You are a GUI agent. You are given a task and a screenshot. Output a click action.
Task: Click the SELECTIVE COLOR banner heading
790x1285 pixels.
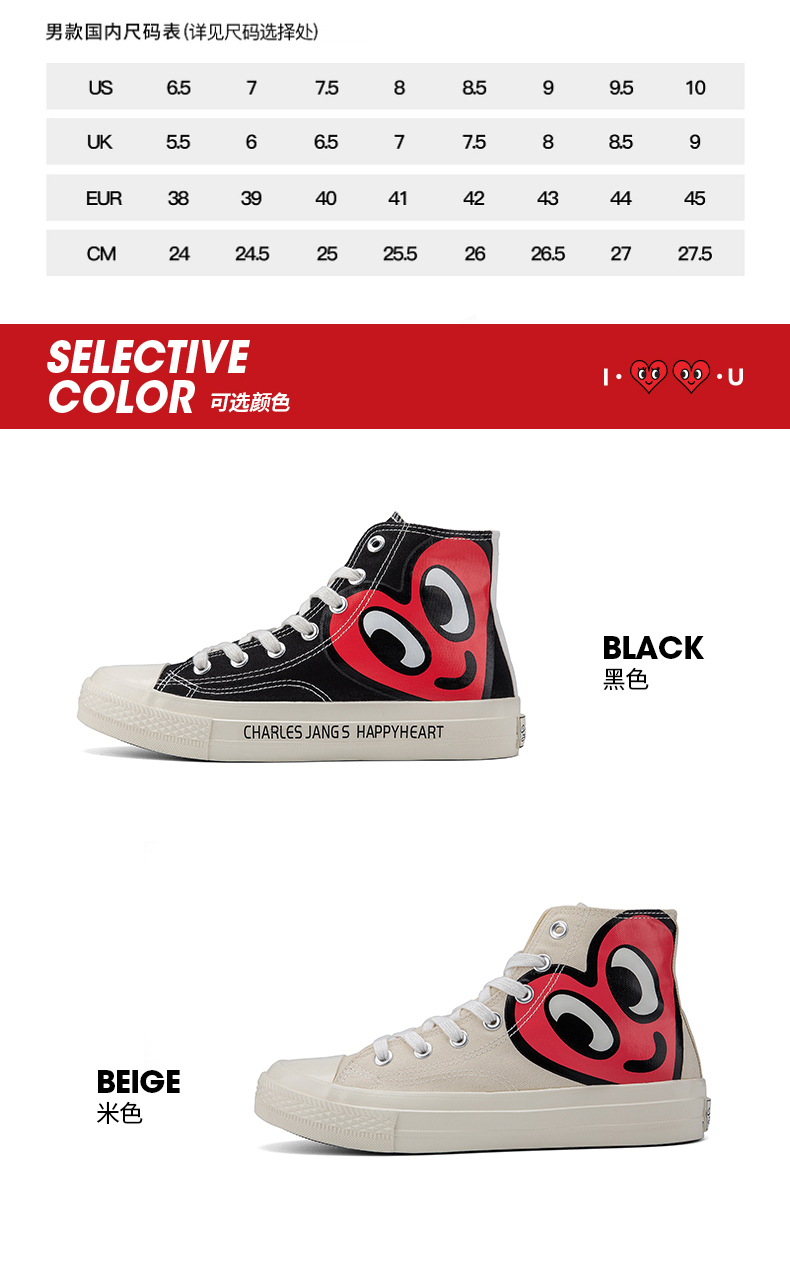point(148,377)
